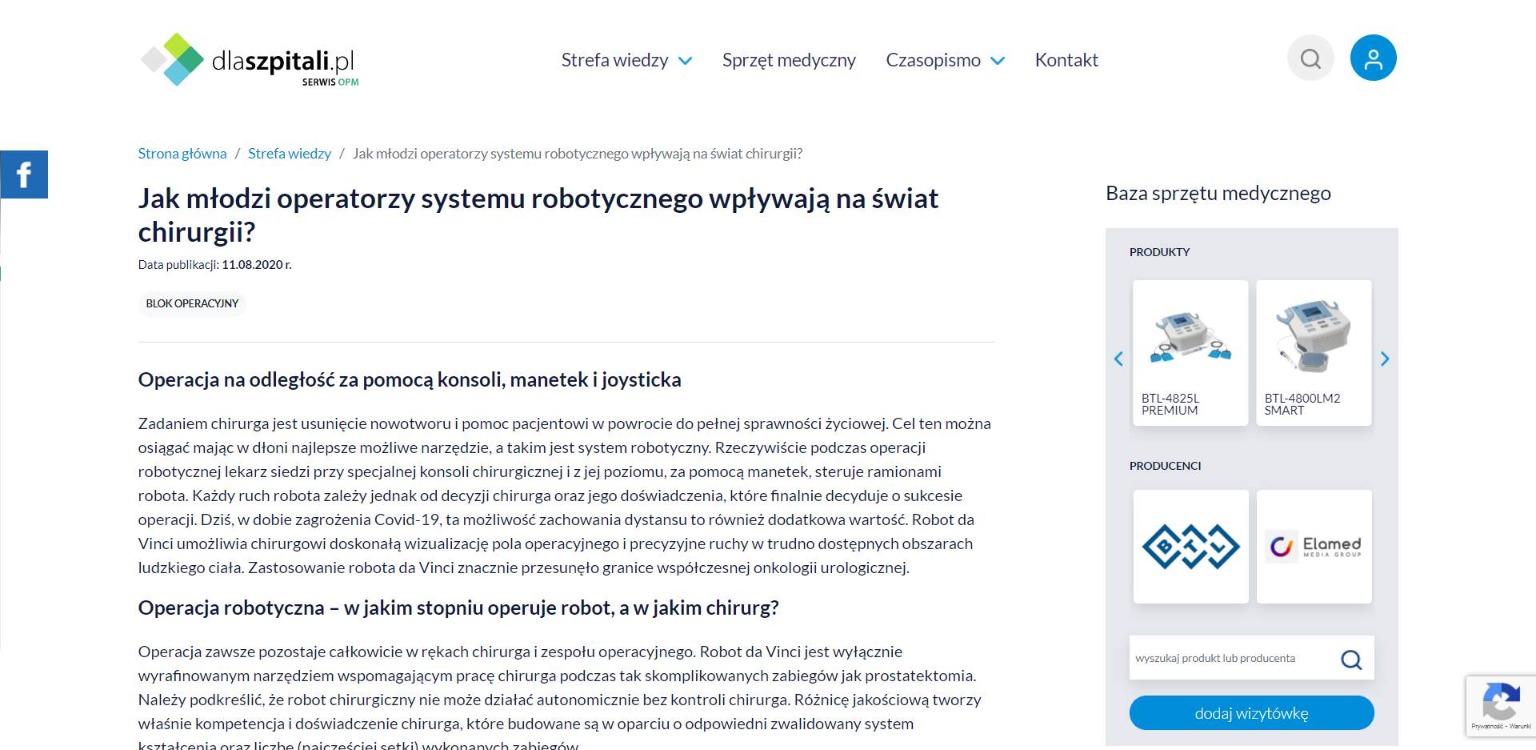
Task: Expand the Strefa wiedzy menu chevron
Action: [x=685, y=61]
